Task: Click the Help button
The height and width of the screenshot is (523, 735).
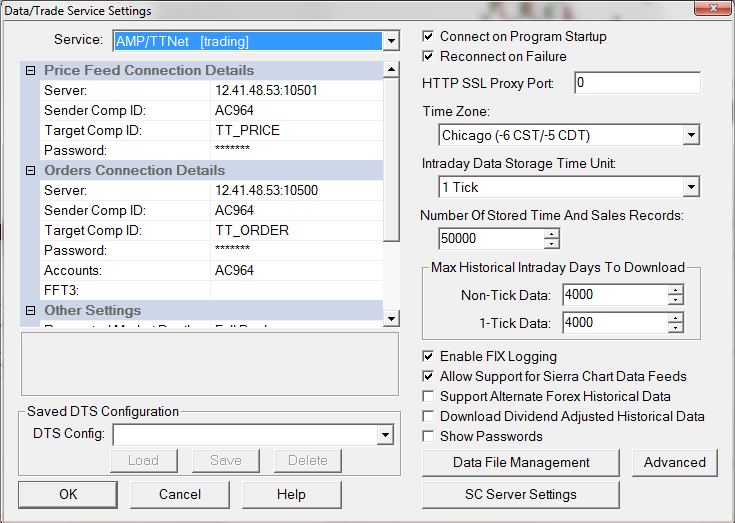Action: point(292,494)
